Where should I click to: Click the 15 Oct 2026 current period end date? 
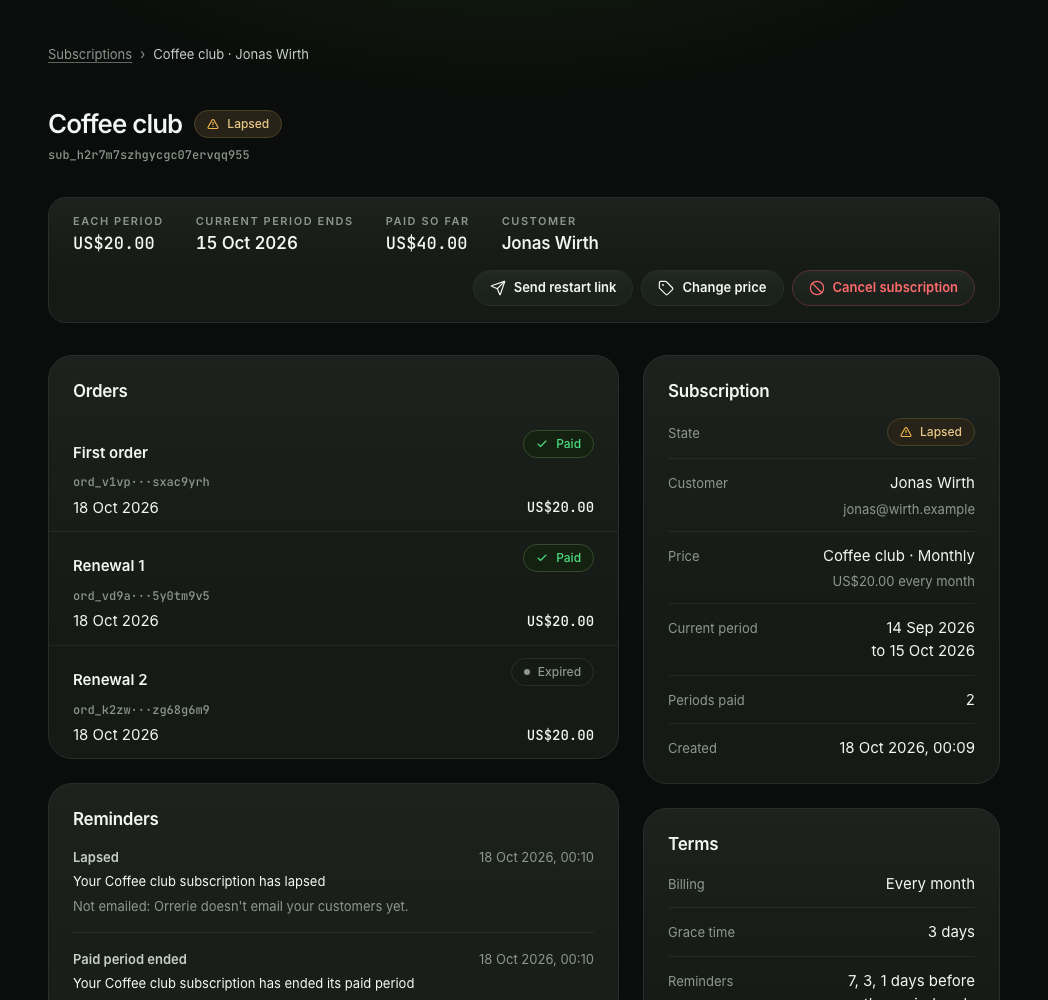click(x=247, y=243)
